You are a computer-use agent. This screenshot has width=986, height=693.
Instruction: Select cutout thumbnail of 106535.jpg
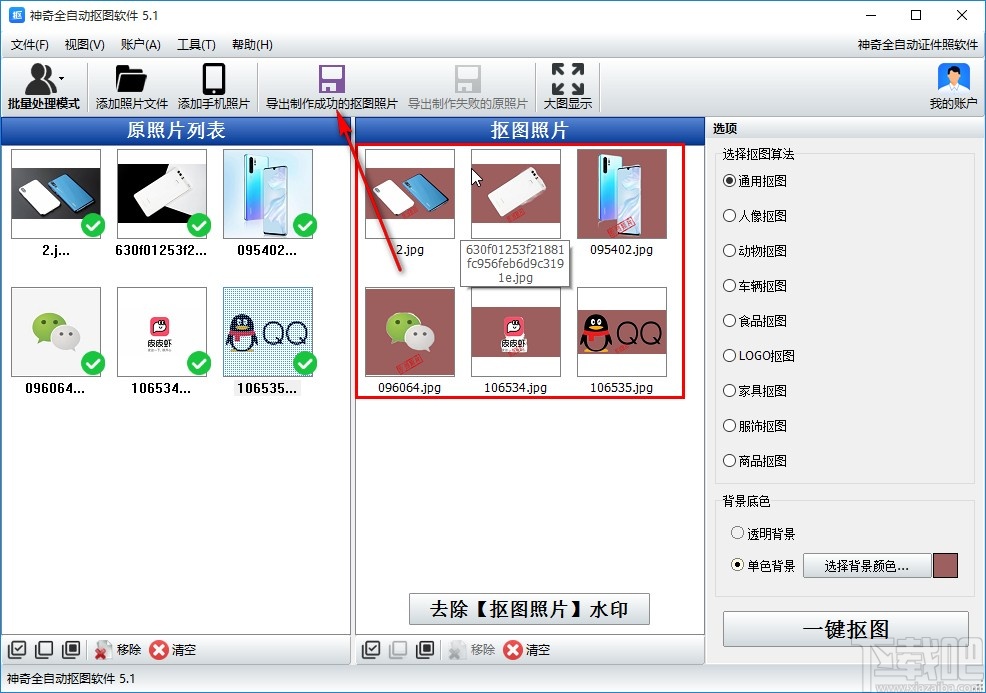622,332
